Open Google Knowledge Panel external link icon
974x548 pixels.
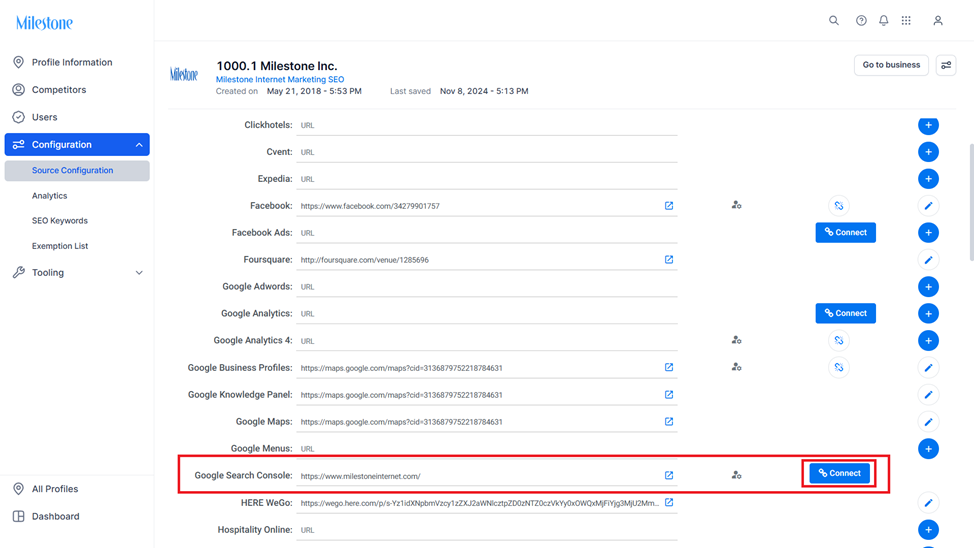click(x=669, y=395)
